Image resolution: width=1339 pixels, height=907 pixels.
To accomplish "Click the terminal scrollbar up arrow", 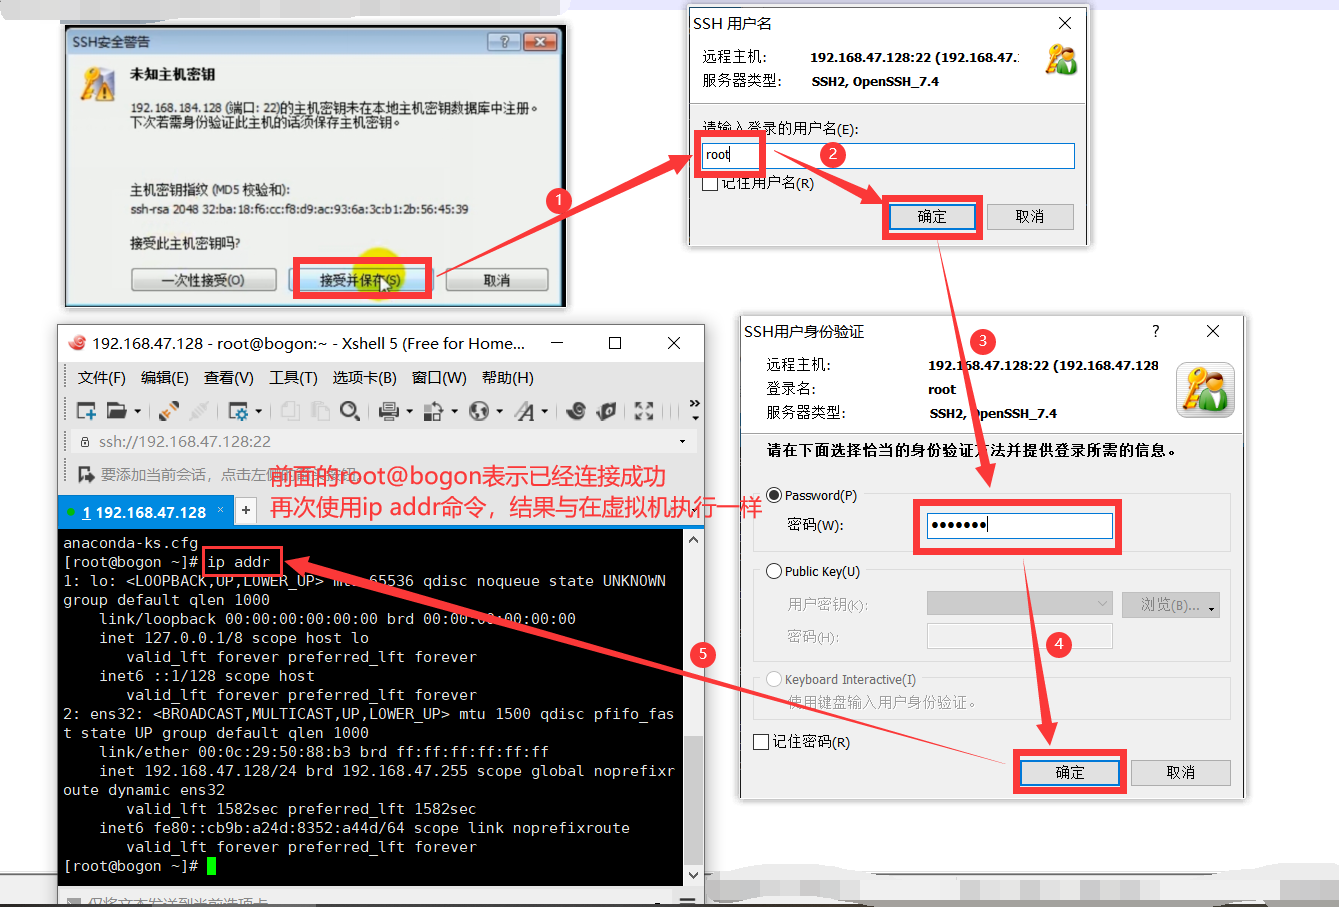I will click(x=693, y=540).
